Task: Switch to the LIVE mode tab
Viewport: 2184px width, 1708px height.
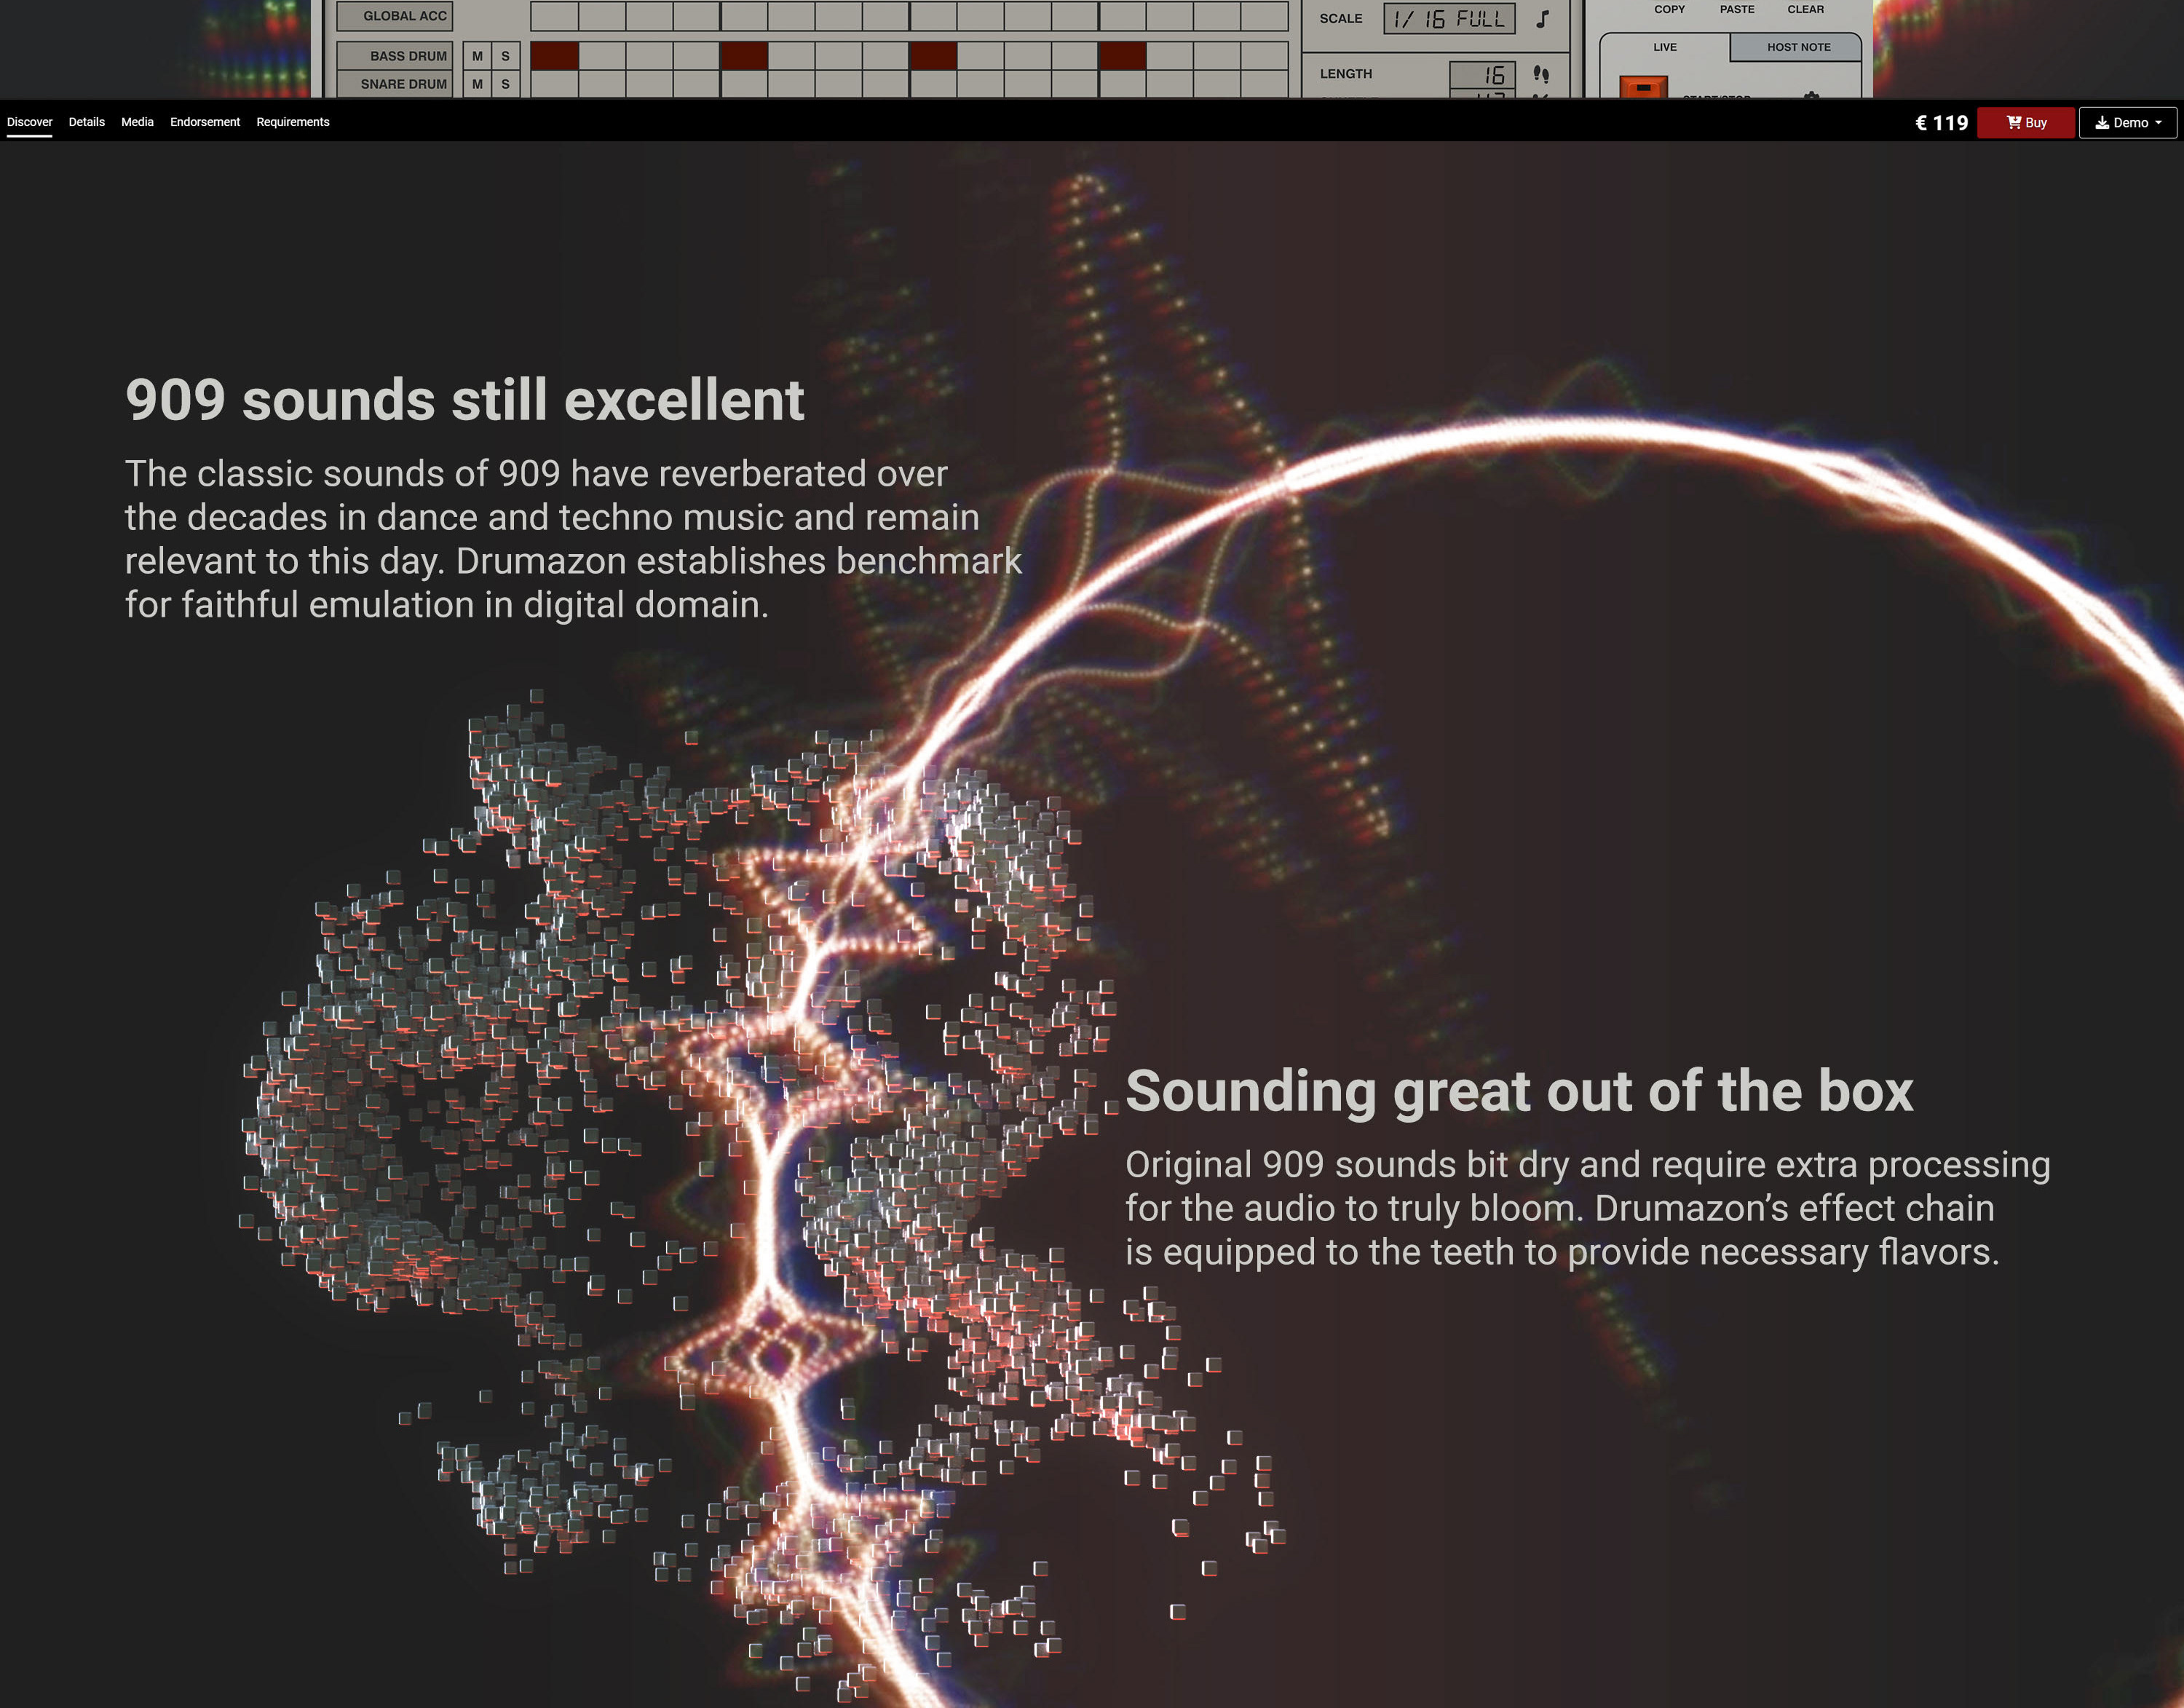Action: click(x=1665, y=47)
